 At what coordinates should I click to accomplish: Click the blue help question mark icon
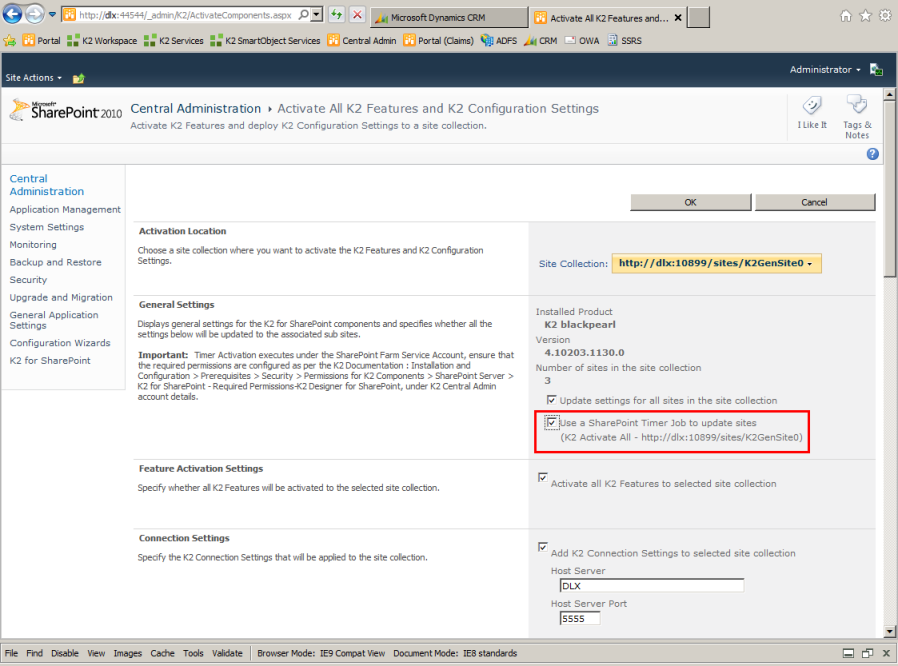pos(873,154)
